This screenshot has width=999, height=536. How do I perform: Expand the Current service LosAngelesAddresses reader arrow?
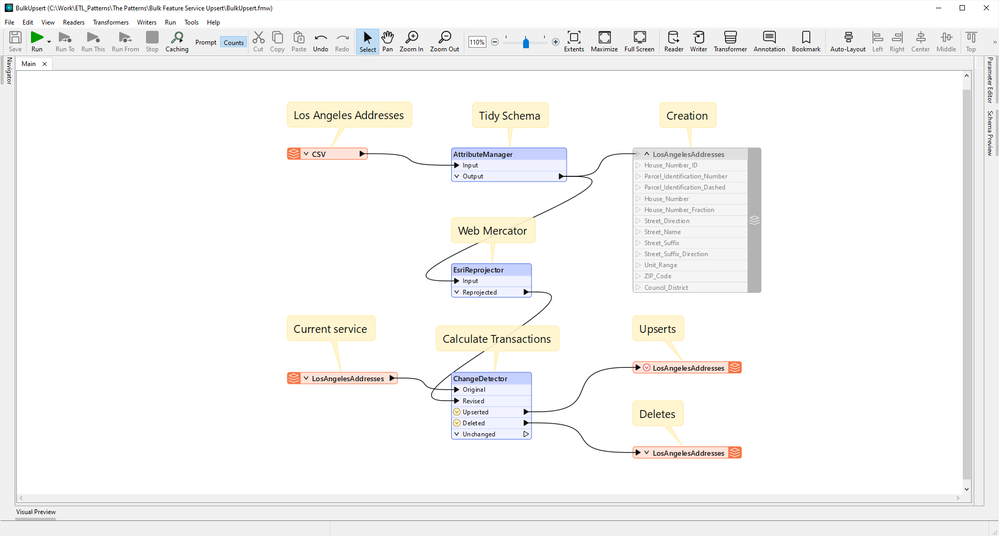tap(306, 379)
